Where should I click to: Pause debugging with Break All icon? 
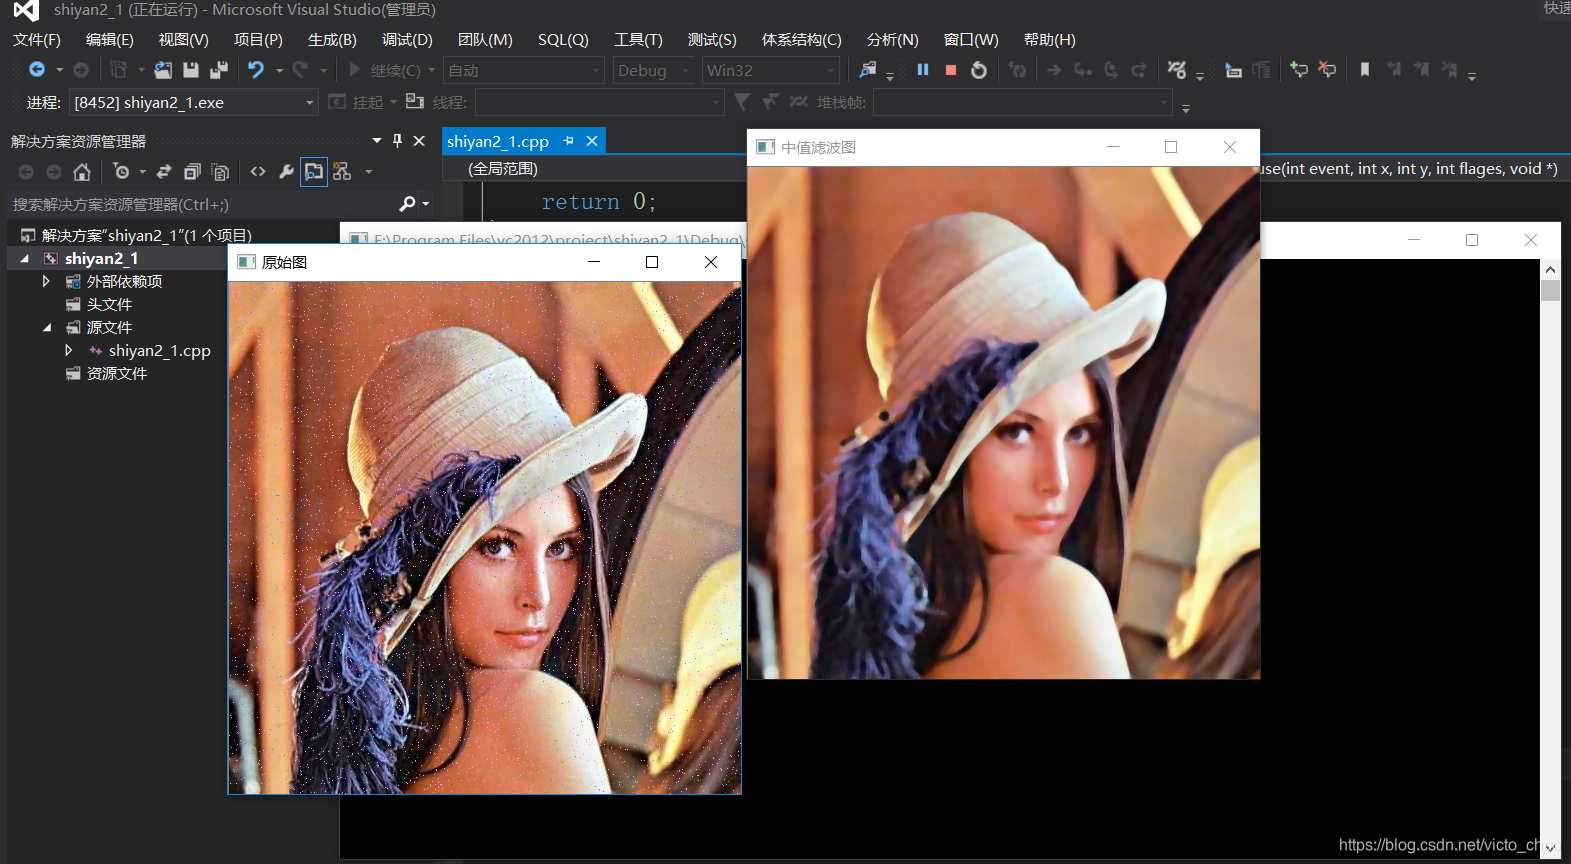[x=923, y=70]
